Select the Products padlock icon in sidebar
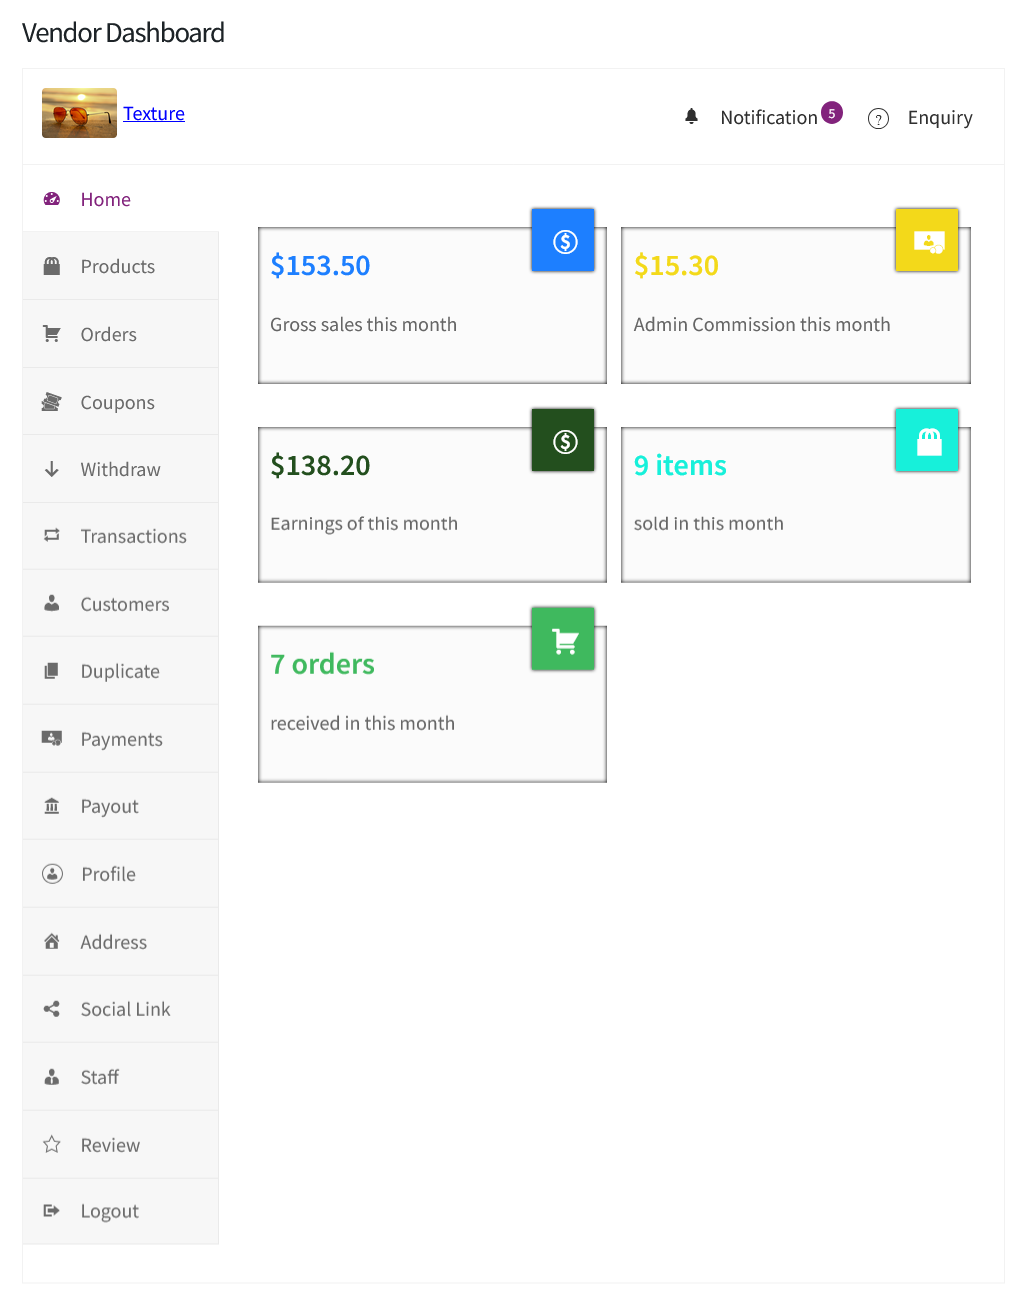1023x1302 pixels. pyautogui.click(x=51, y=265)
